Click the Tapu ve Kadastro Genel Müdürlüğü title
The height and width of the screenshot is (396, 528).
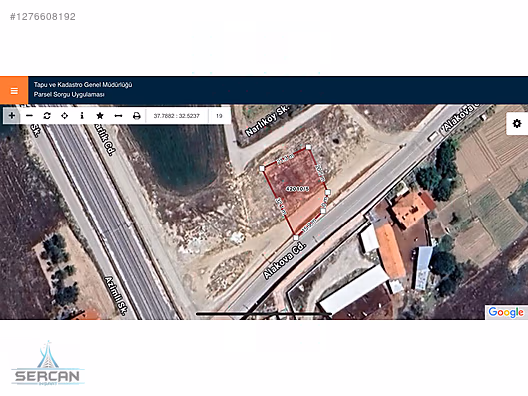coord(83,85)
